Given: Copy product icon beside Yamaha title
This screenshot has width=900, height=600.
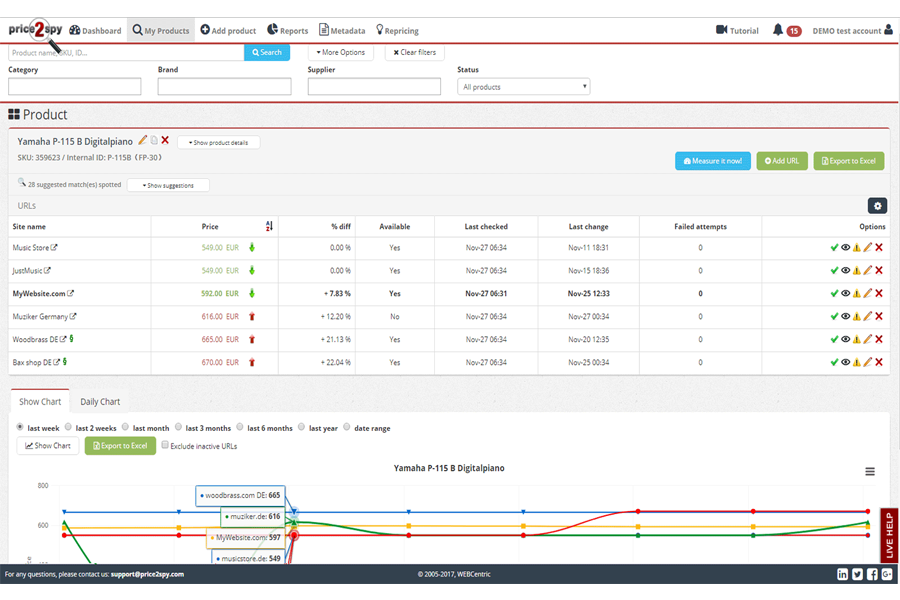Looking at the screenshot, I should tap(154, 140).
